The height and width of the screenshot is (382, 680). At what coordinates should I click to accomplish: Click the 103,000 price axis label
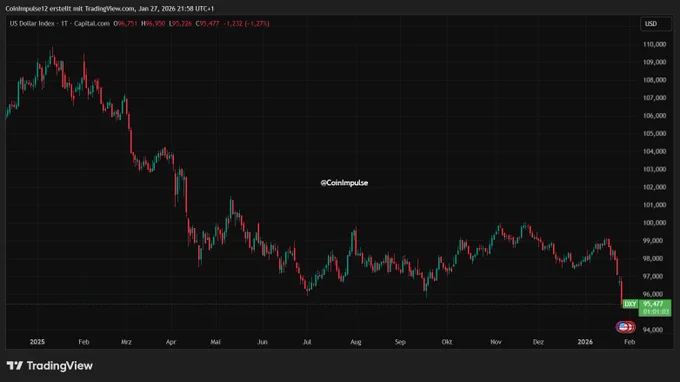click(x=654, y=169)
